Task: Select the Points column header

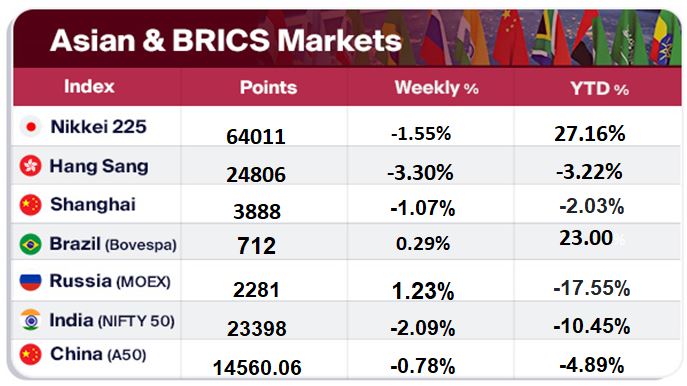Action: 268,88
